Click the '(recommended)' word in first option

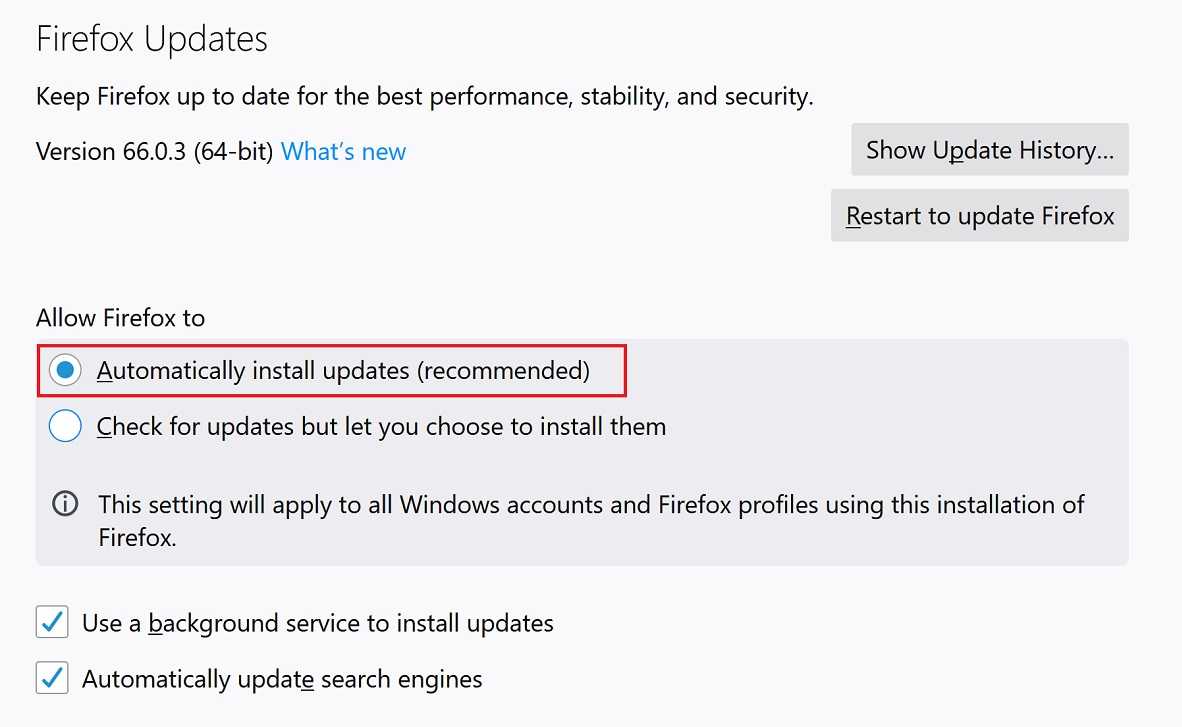(504, 371)
